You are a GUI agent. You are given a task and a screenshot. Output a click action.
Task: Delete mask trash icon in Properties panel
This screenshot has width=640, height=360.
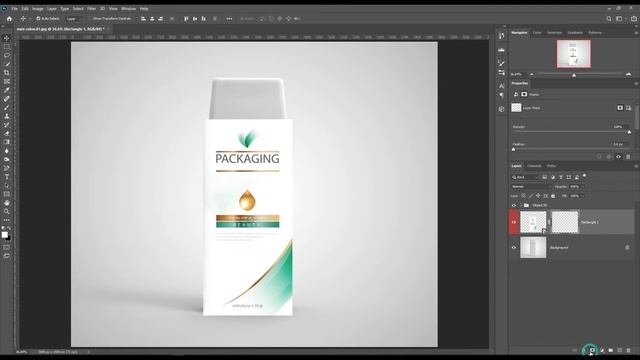(628, 157)
